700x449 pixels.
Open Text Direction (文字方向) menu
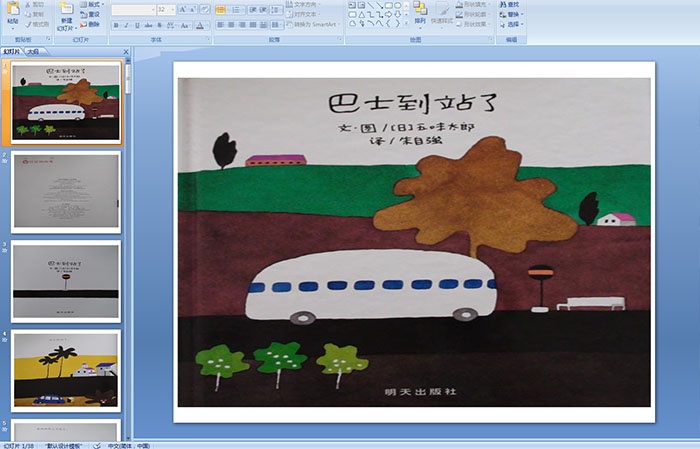click(303, 4)
